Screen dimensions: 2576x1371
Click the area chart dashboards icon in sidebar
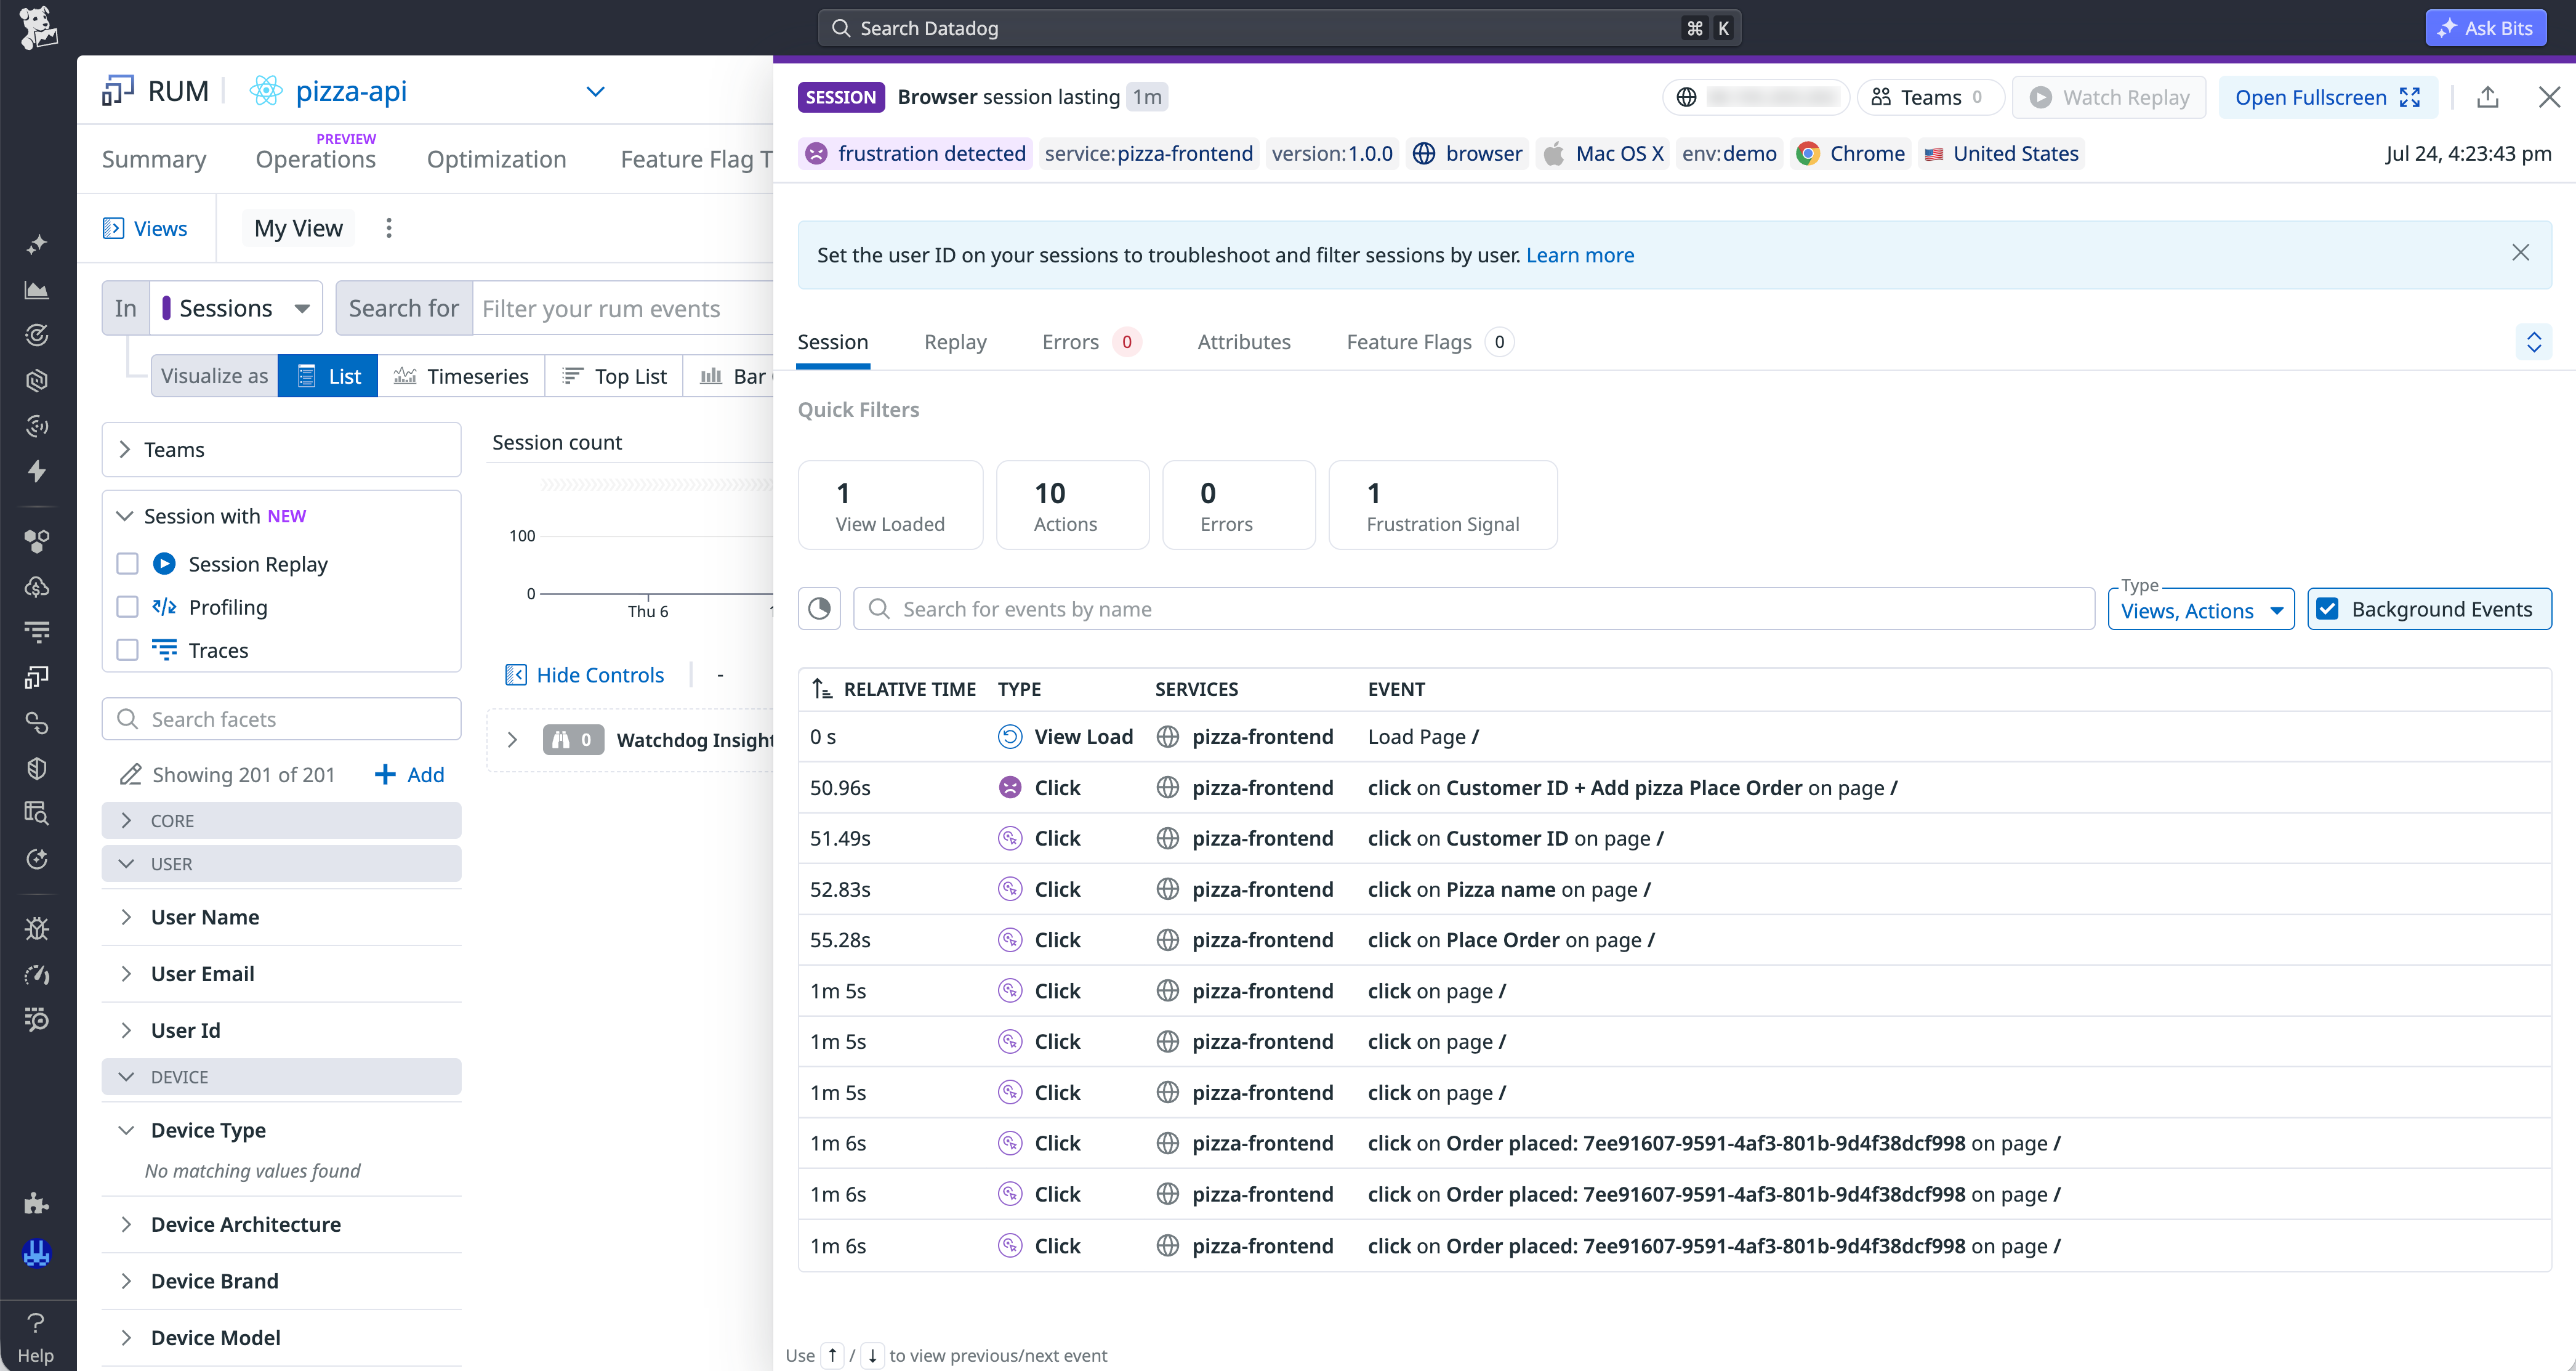pos(37,290)
